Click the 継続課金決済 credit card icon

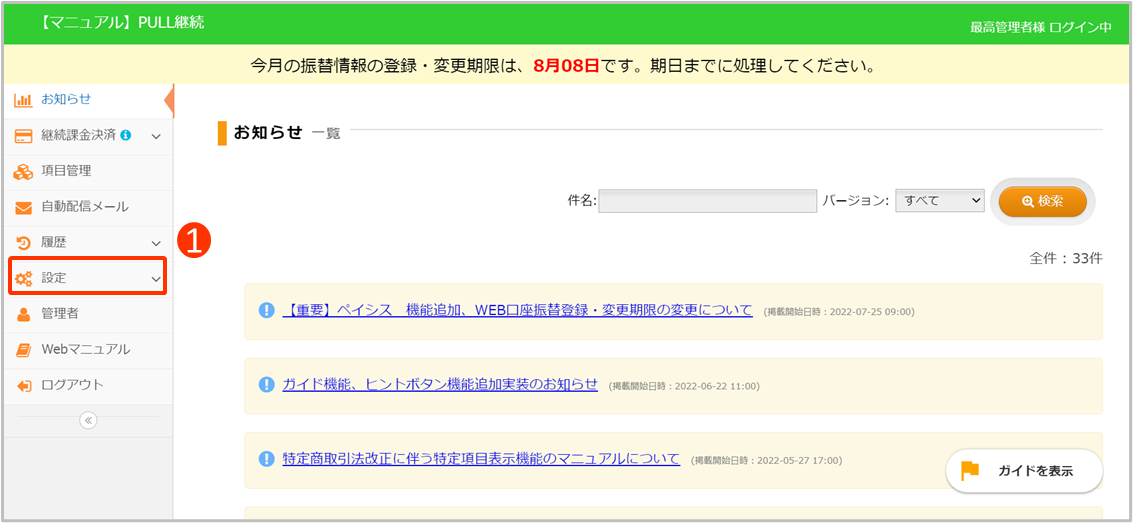click(23, 136)
